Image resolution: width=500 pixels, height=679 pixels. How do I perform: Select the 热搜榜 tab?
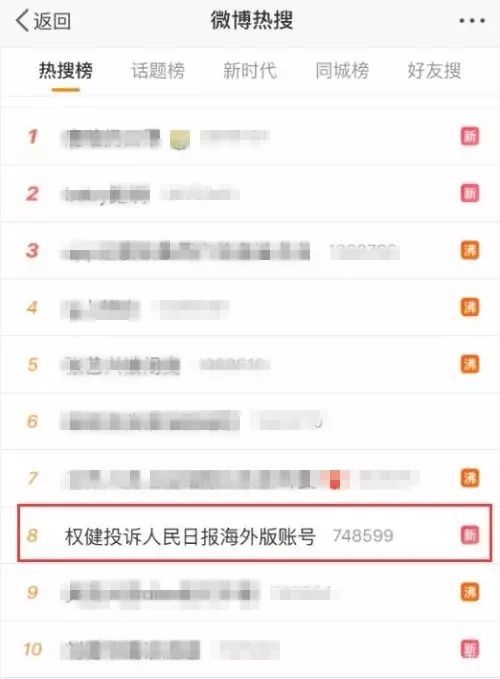pos(66,71)
